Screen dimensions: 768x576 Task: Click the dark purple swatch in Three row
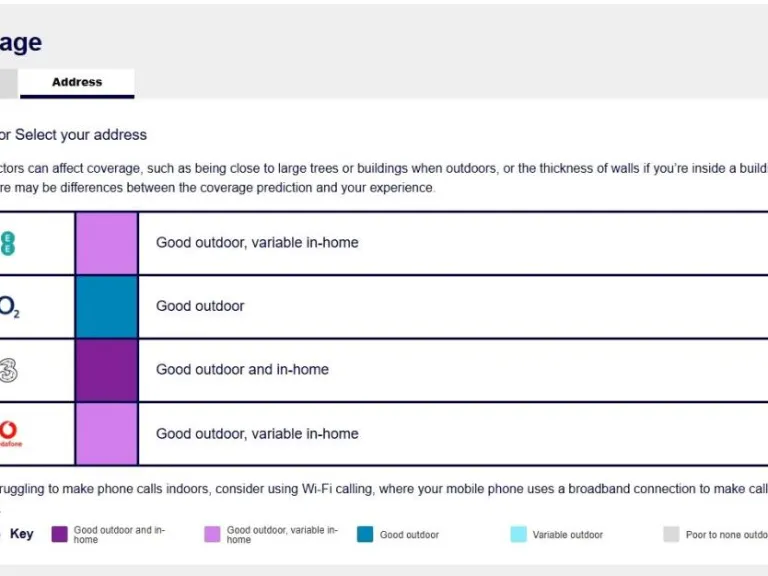coord(106,370)
